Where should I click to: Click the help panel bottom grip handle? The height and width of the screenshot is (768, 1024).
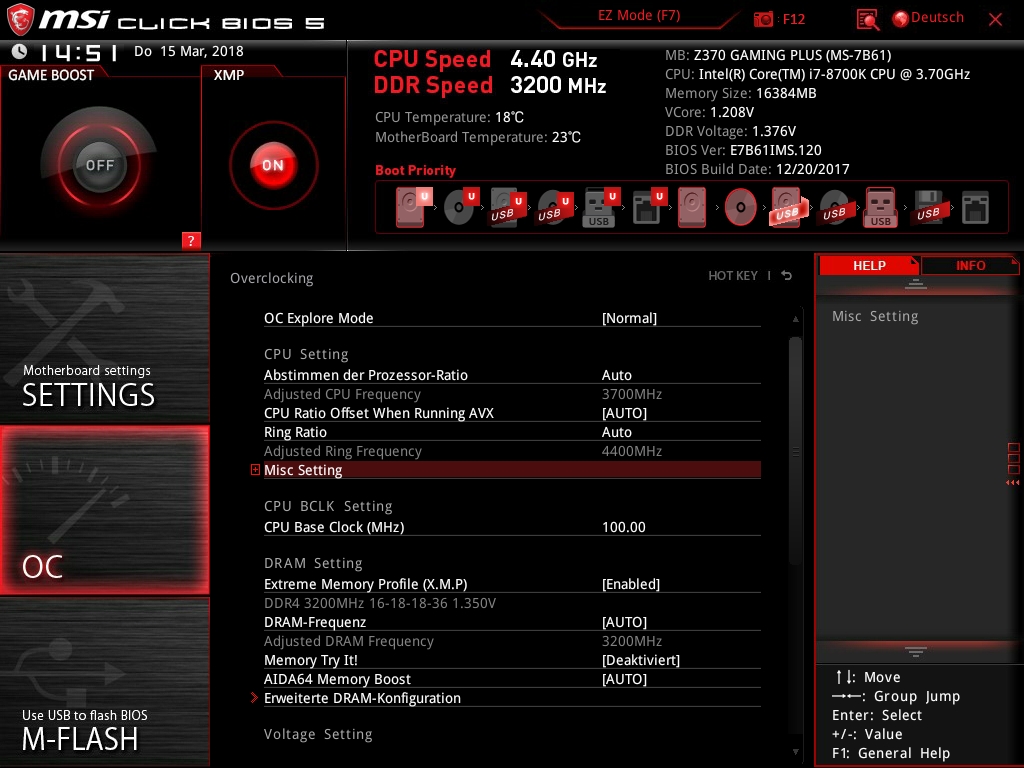916,652
